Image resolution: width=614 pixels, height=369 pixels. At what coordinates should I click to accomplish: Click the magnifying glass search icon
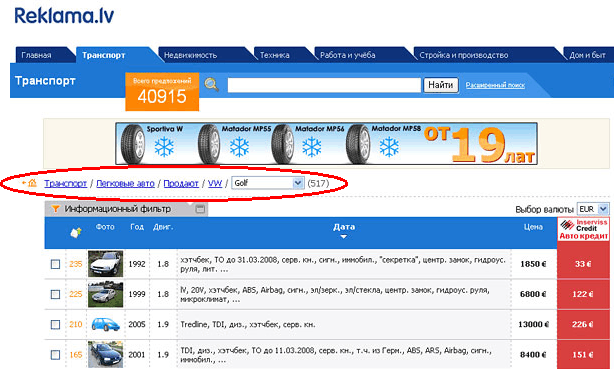coord(211,84)
